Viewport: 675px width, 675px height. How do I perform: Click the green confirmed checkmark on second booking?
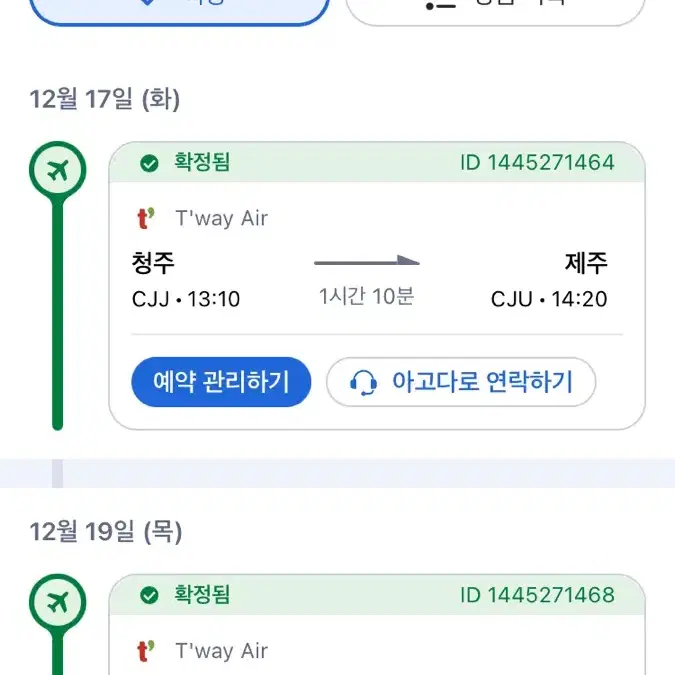click(149, 595)
